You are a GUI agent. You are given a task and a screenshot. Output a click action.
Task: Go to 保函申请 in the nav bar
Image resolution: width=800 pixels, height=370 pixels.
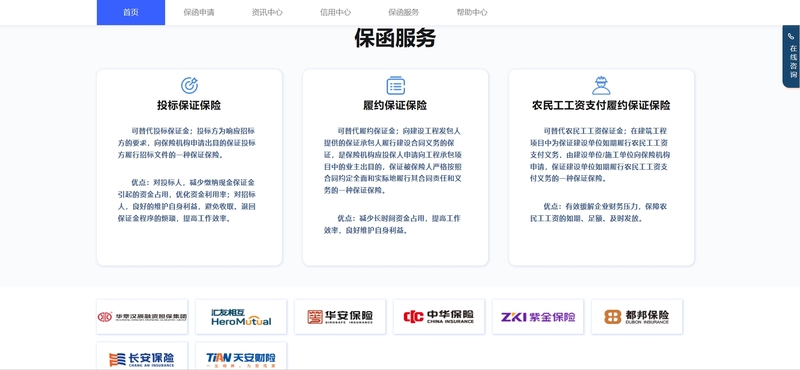click(199, 12)
